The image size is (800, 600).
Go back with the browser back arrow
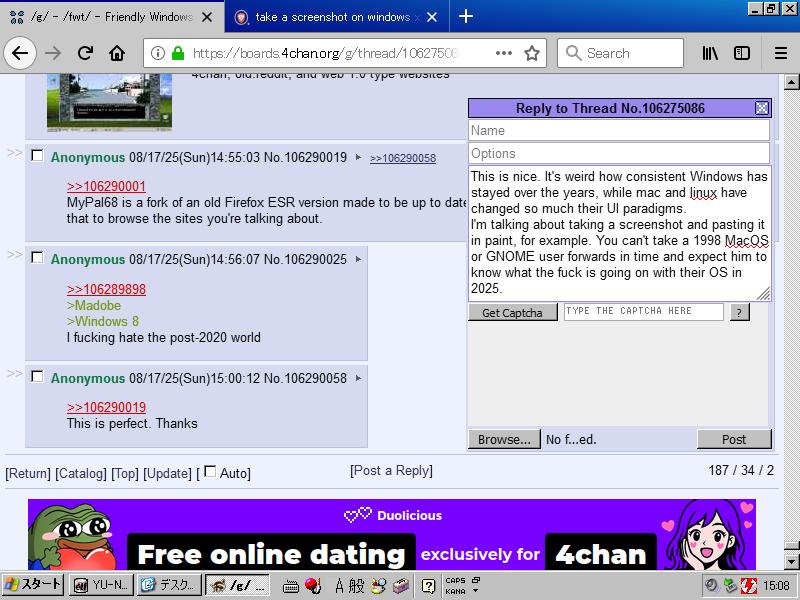click(19, 53)
